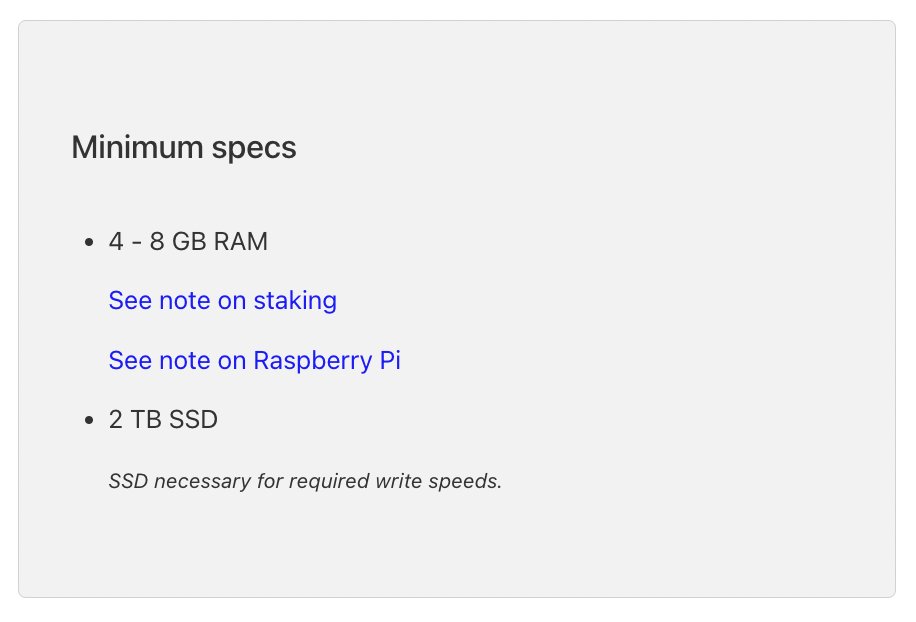Open the 'See note on staking' link
This screenshot has height=622, width=916.
pyautogui.click(x=222, y=300)
